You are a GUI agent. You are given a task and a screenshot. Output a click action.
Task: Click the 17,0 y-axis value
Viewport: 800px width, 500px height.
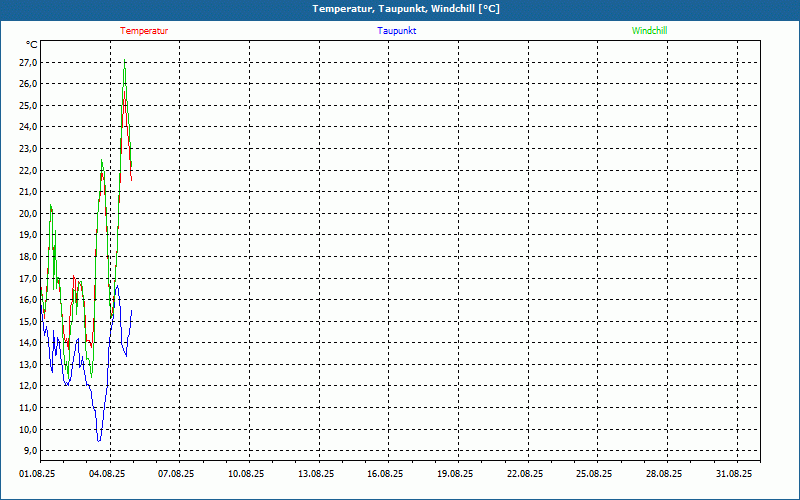click(x=28, y=278)
